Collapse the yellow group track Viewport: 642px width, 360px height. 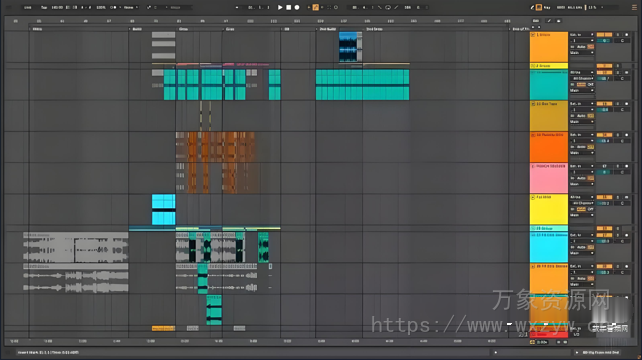[x=533, y=66]
